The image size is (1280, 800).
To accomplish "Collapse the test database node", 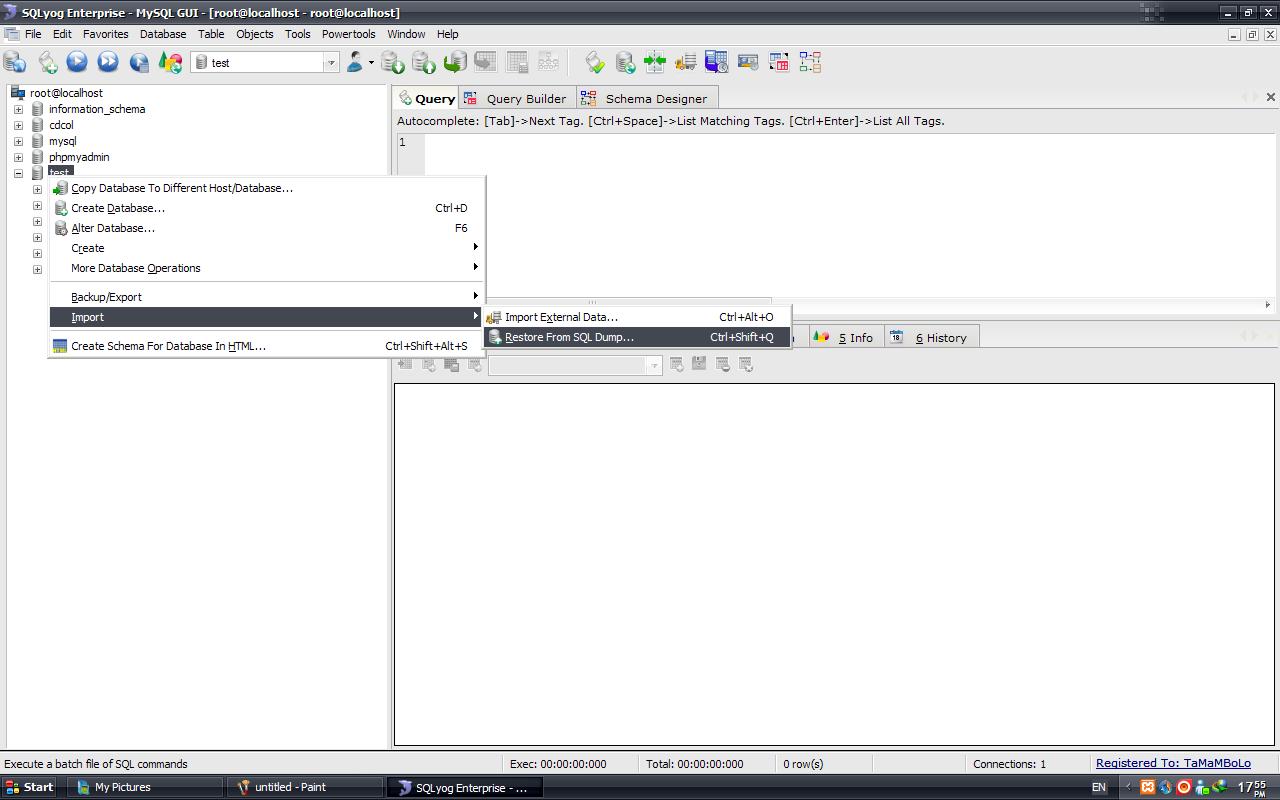I will click(x=18, y=173).
